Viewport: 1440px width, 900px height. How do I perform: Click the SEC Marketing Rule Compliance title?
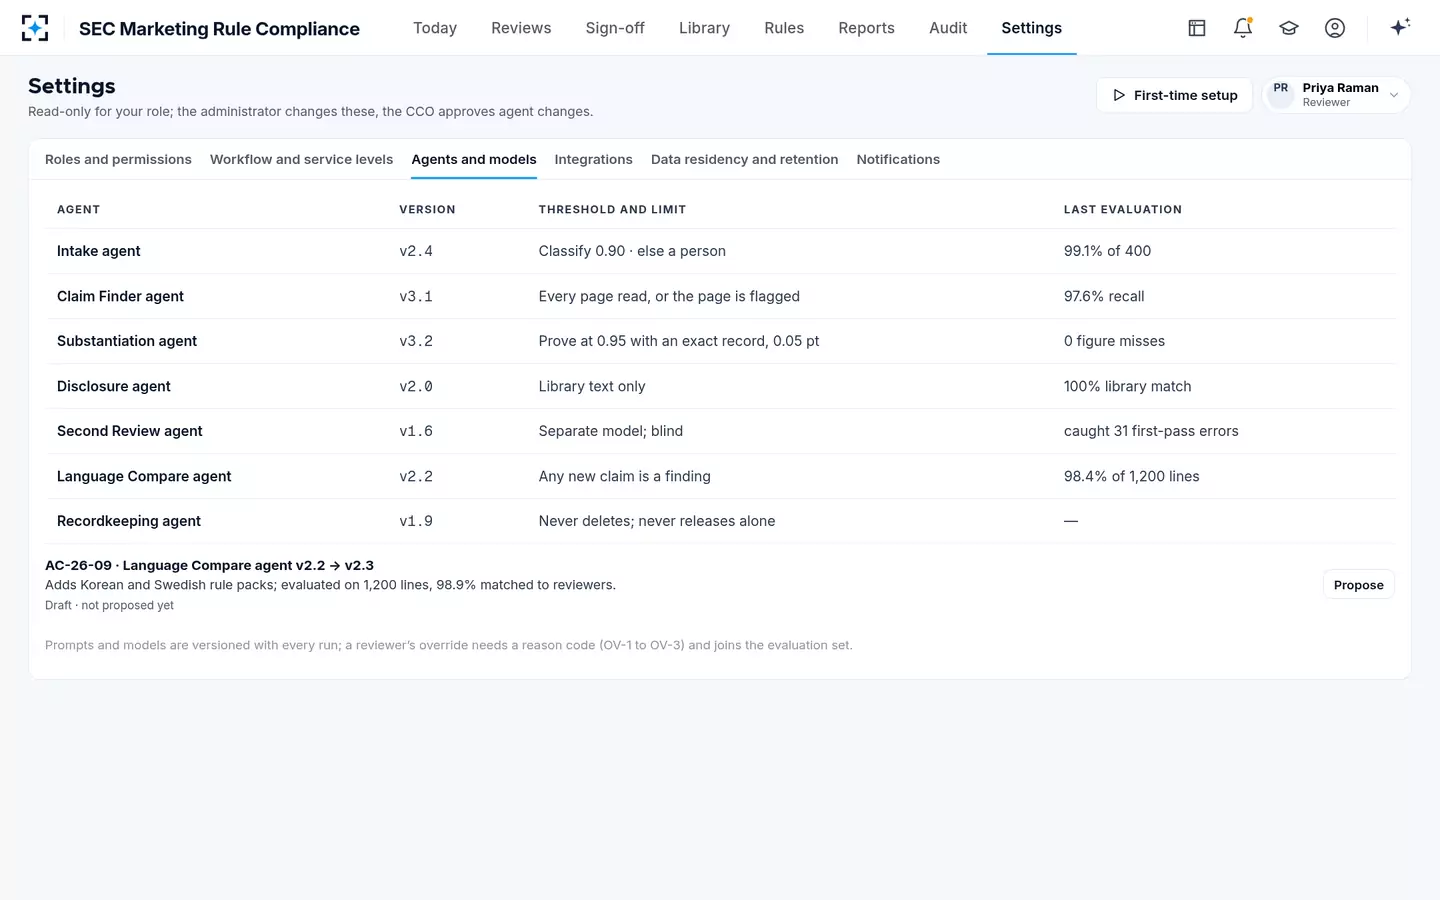[219, 28]
